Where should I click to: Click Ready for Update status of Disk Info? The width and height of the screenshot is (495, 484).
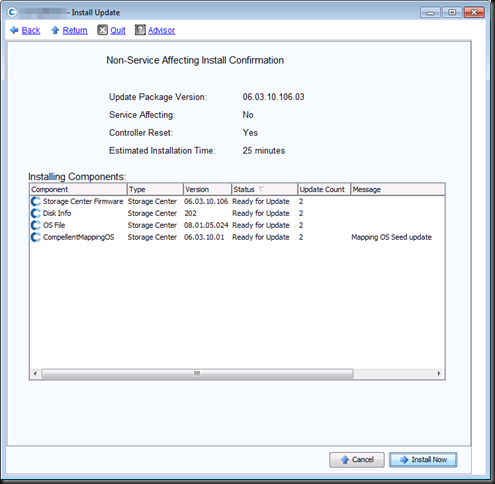[261, 213]
